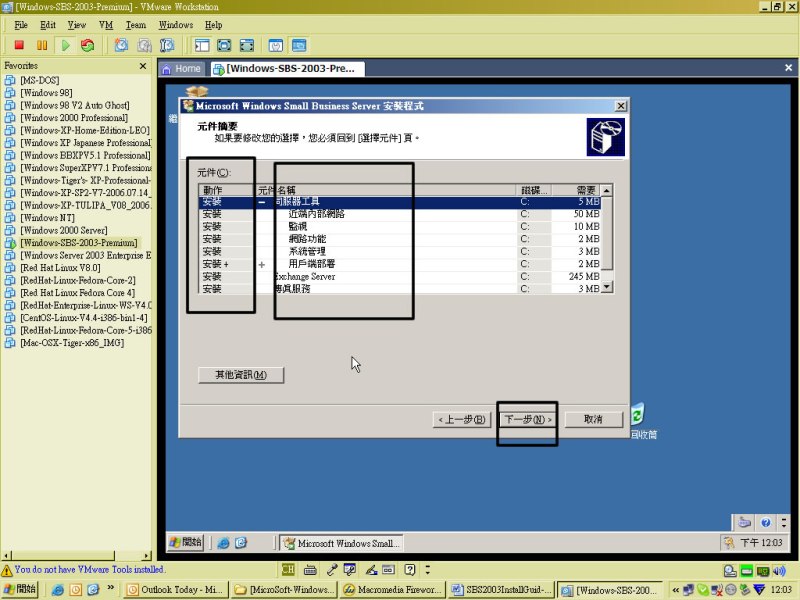The width and height of the screenshot is (800, 600).
Task: Launch Internet Explorer from host quick launch
Action: coord(58,590)
